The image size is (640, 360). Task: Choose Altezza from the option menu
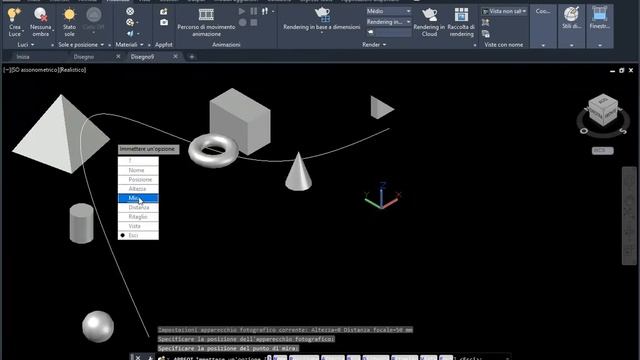[x=138, y=189]
